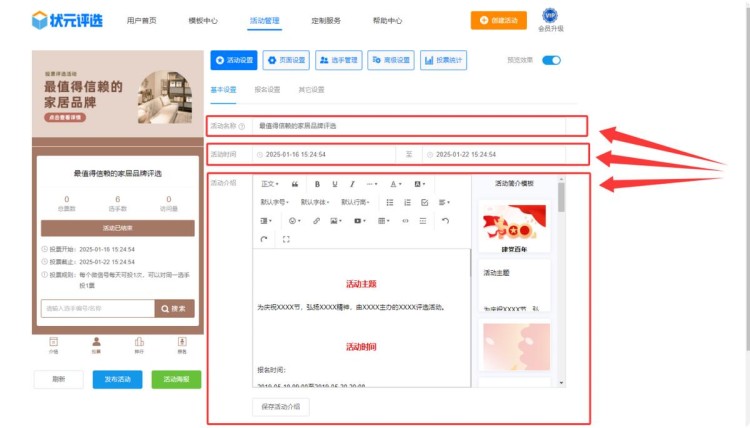Insert a hyperlink with the link icon
750x428 pixels.
pyautogui.click(x=316, y=220)
